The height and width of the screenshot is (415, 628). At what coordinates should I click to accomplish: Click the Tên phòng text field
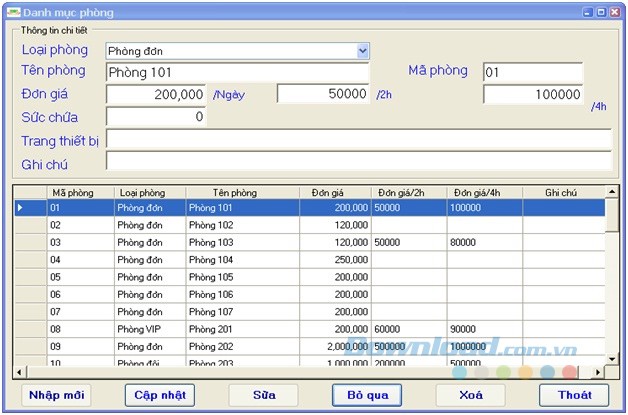237,72
